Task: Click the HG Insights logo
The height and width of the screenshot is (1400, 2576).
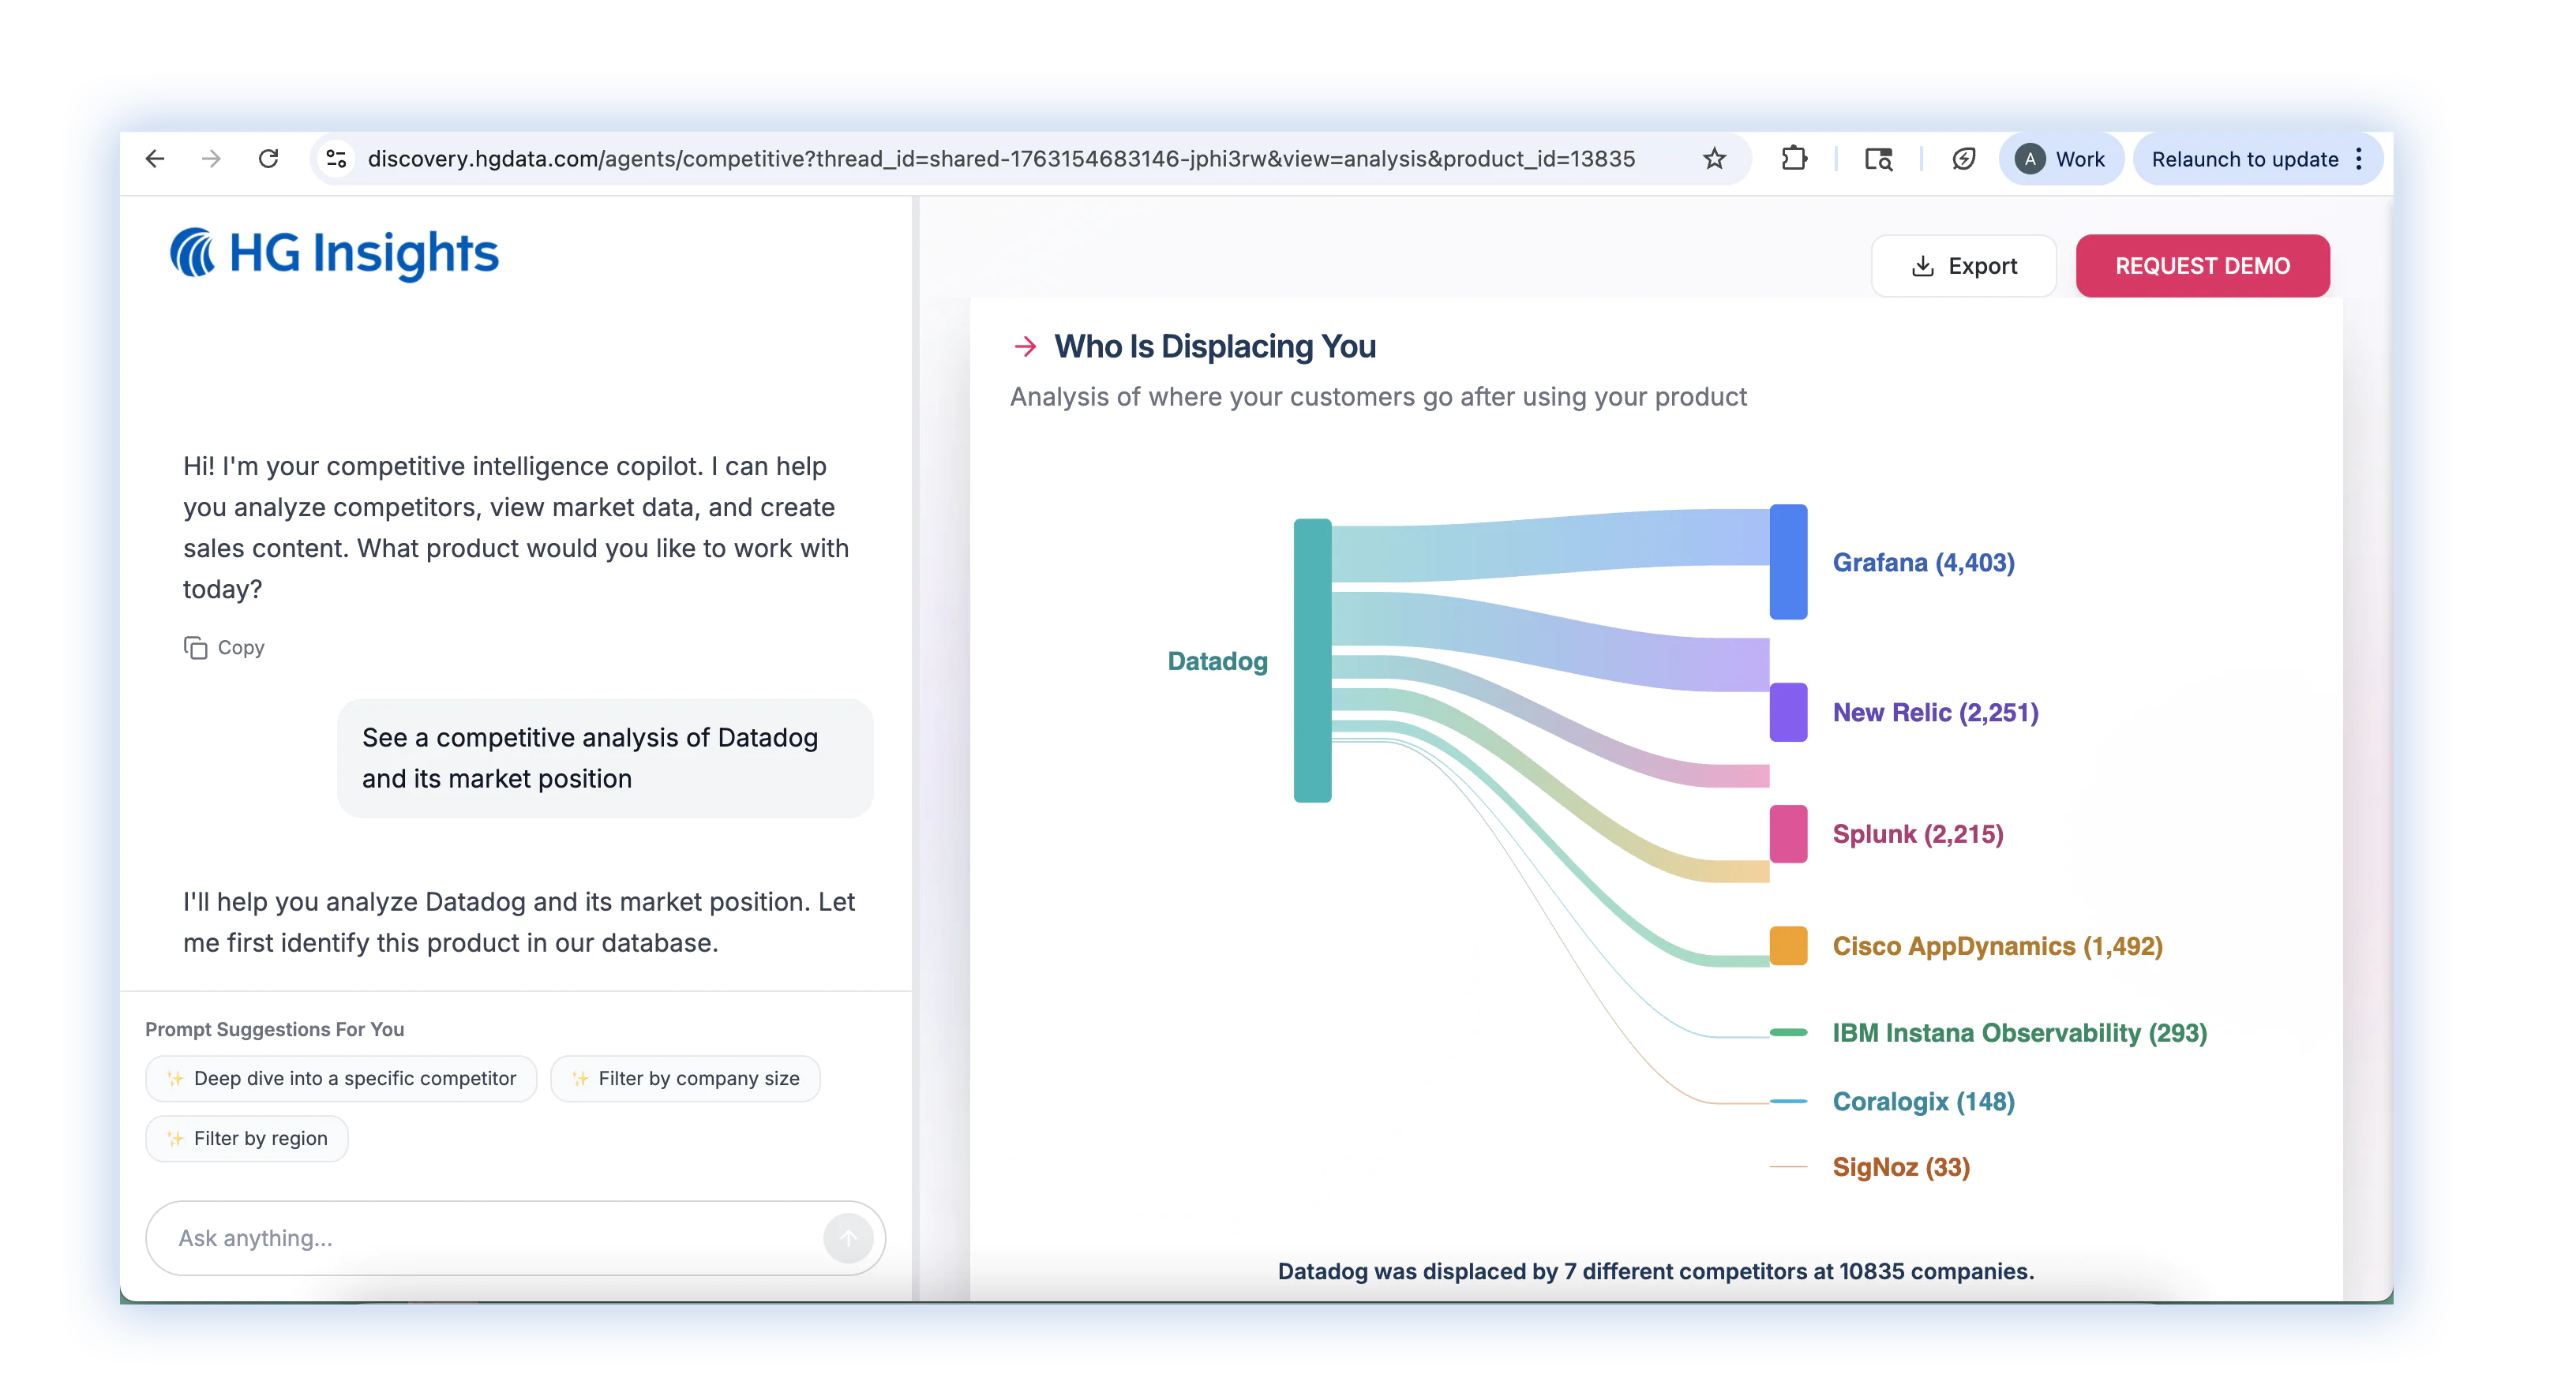Action: (334, 253)
